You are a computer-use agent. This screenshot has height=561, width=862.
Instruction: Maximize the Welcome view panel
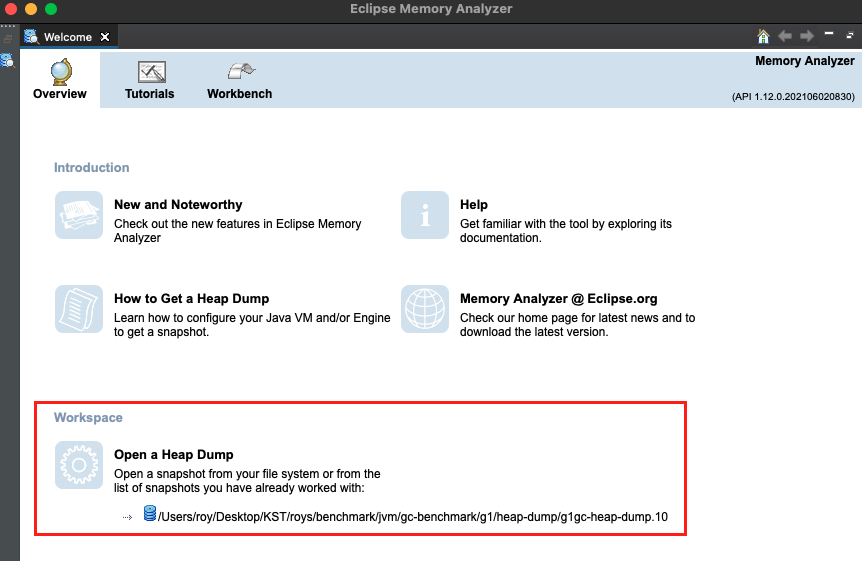(x=850, y=36)
